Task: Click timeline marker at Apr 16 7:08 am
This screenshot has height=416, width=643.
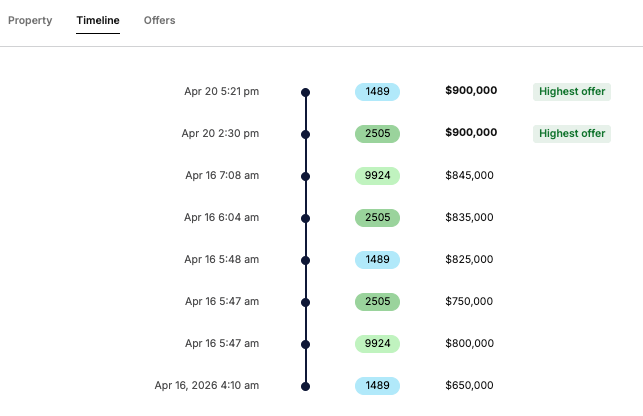Action: click(x=305, y=176)
